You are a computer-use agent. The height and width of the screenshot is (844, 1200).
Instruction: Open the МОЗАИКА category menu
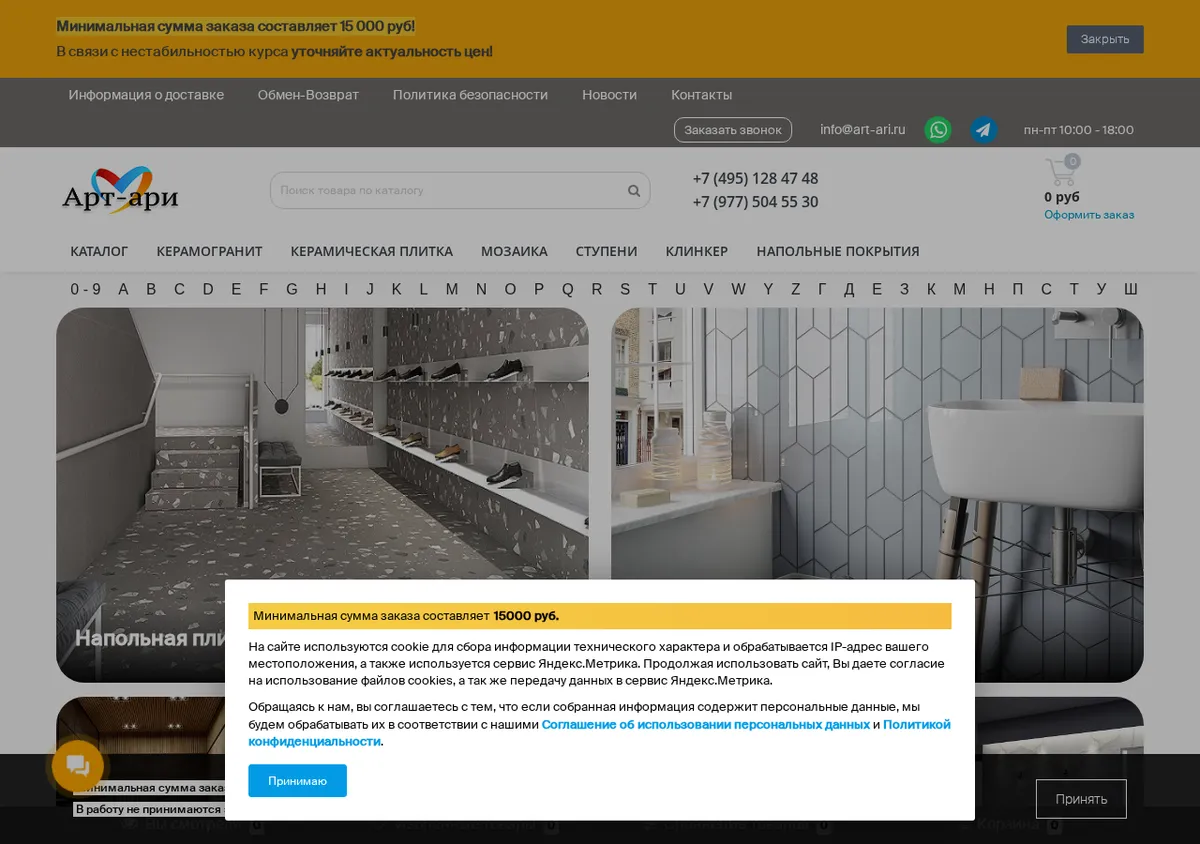[x=514, y=251]
